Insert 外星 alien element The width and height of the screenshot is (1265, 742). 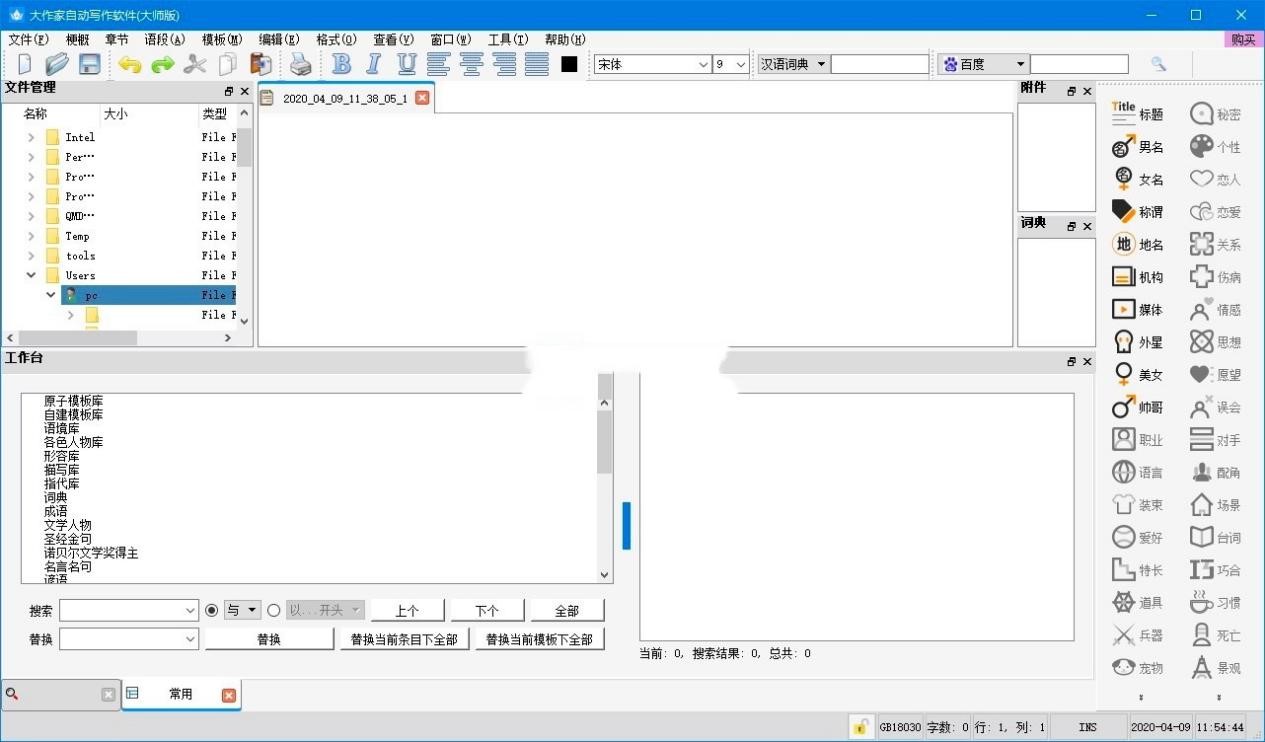(x=1138, y=342)
